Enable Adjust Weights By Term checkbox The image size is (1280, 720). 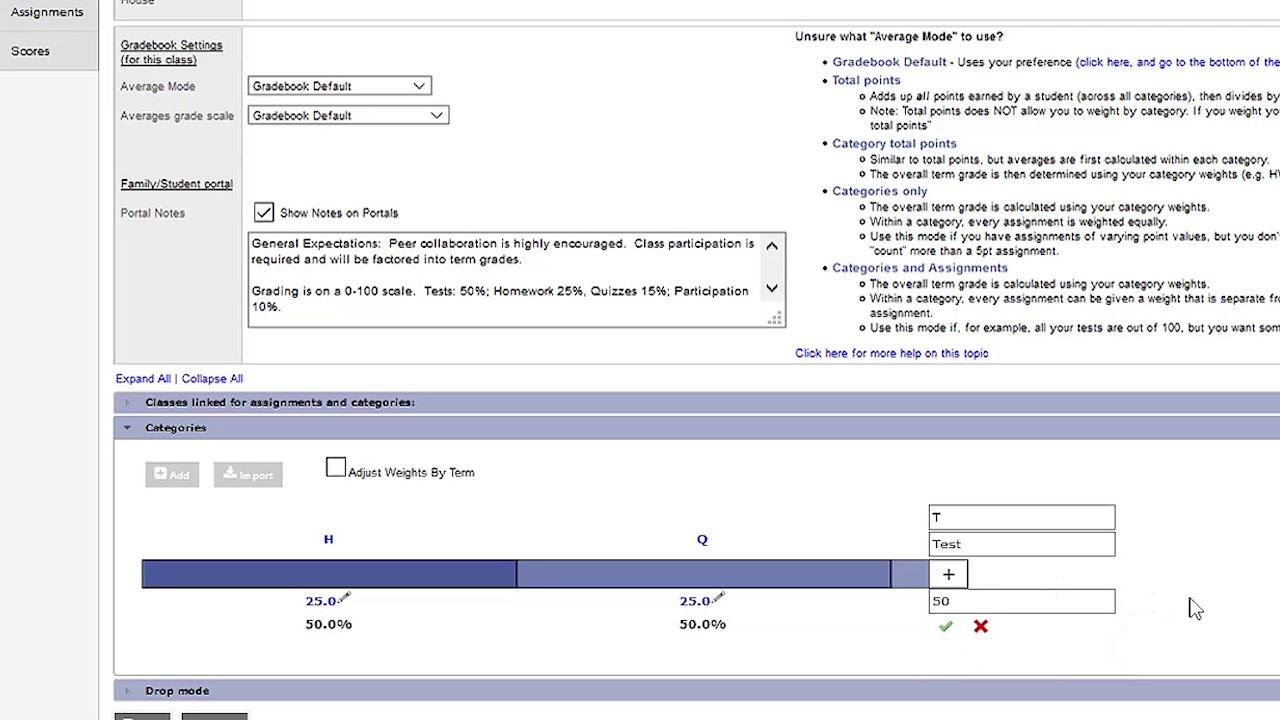336,468
